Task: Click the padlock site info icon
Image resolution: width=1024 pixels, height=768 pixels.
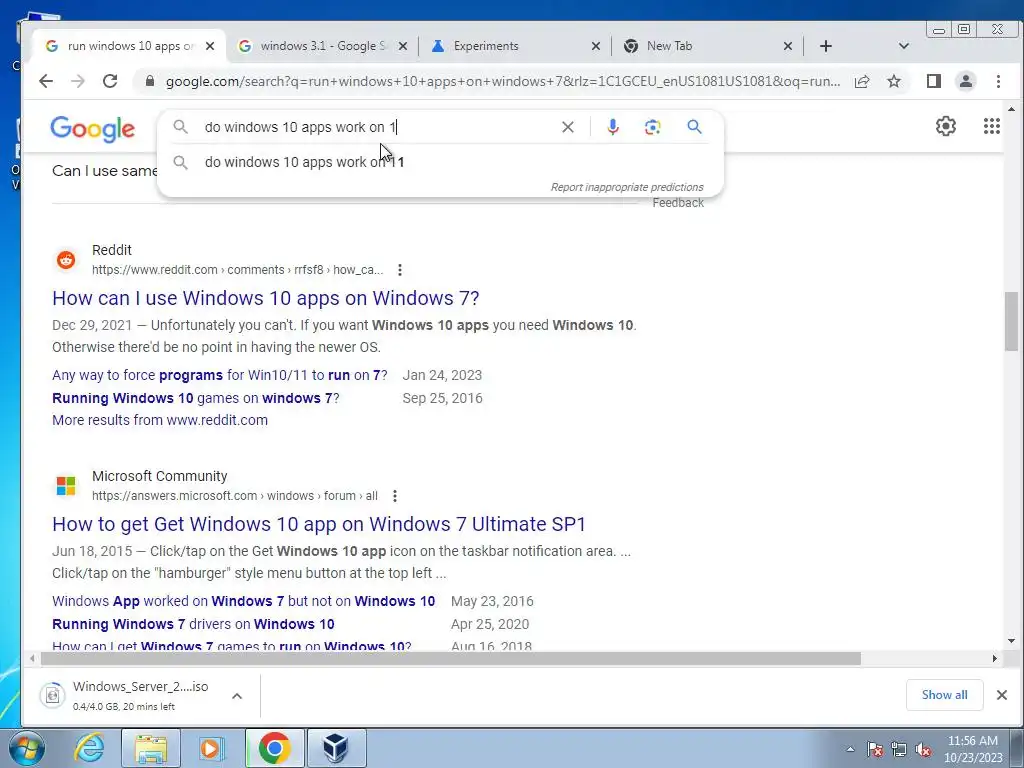Action: click(x=150, y=81)
